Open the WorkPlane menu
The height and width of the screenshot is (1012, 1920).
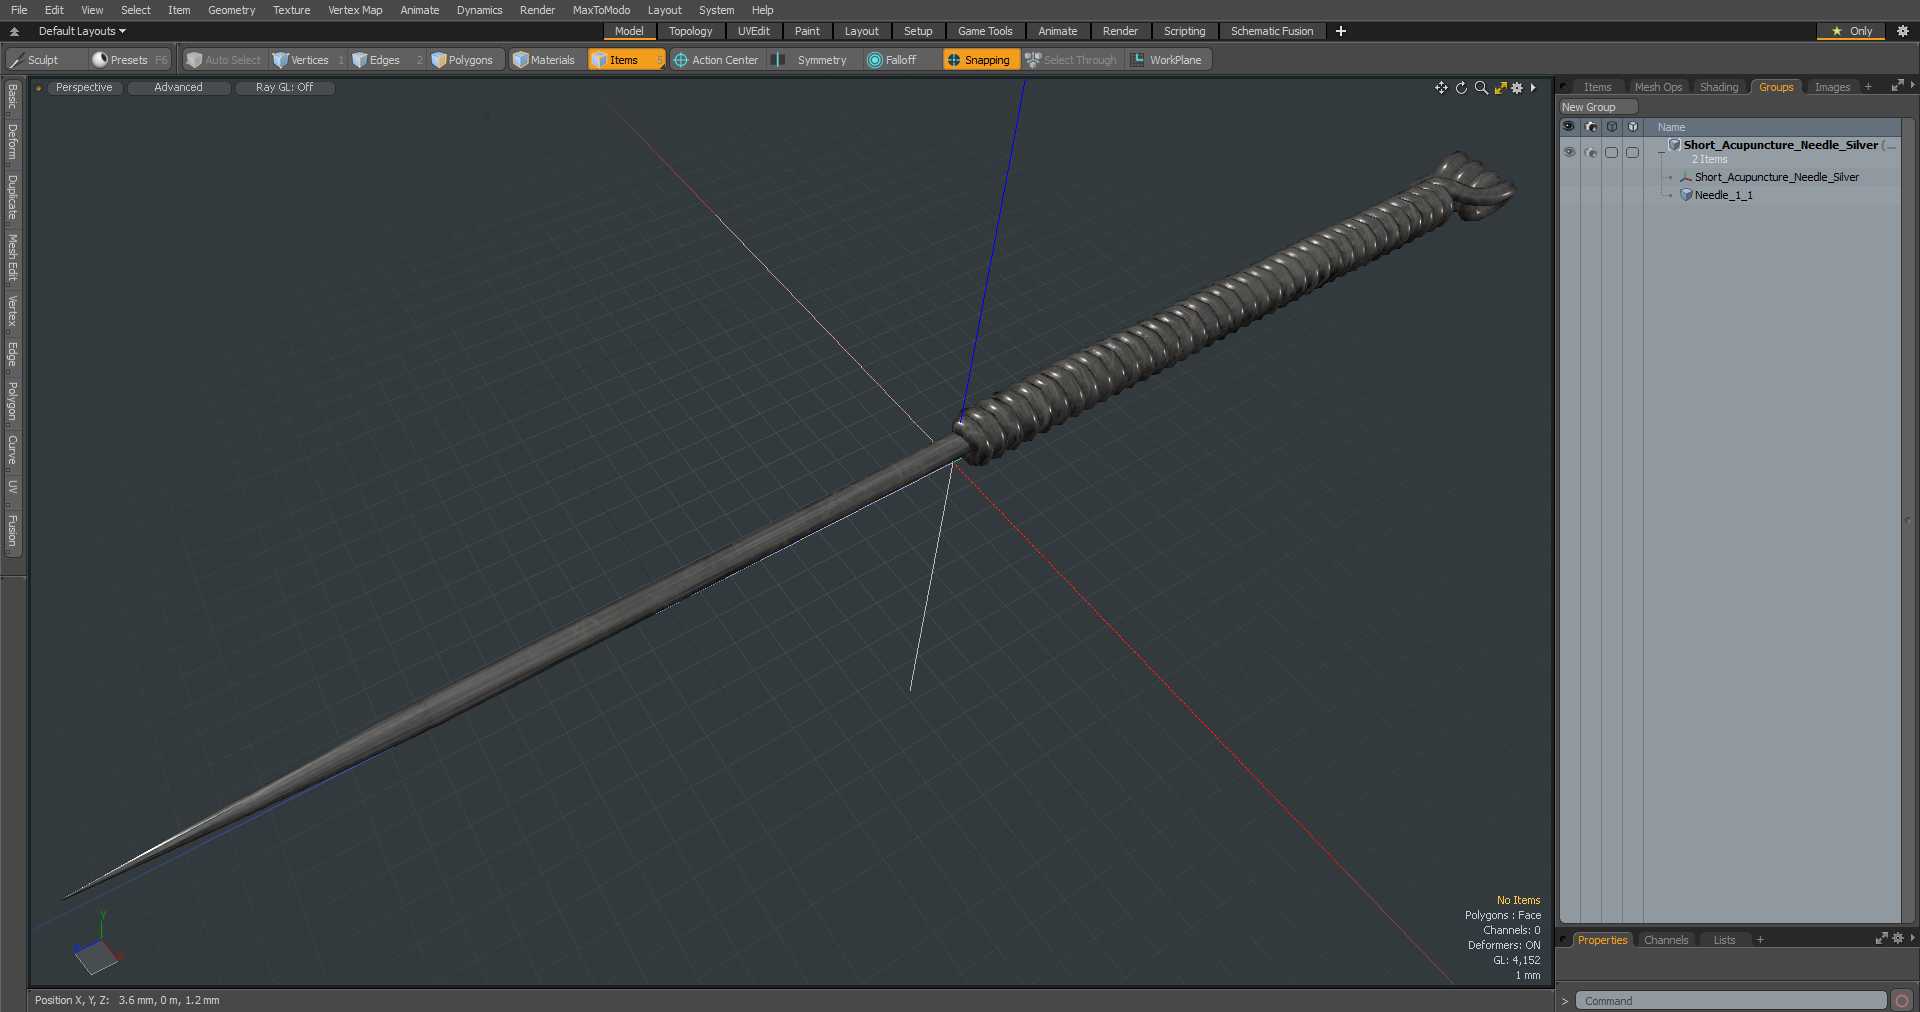click(1168, 60)
